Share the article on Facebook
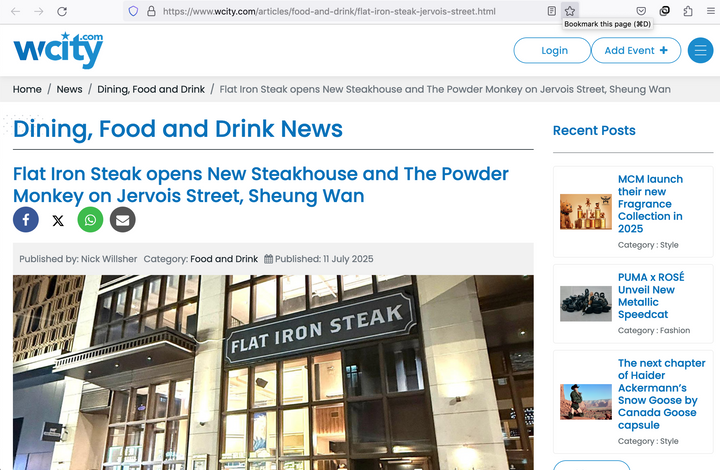 tap(26, 220)
